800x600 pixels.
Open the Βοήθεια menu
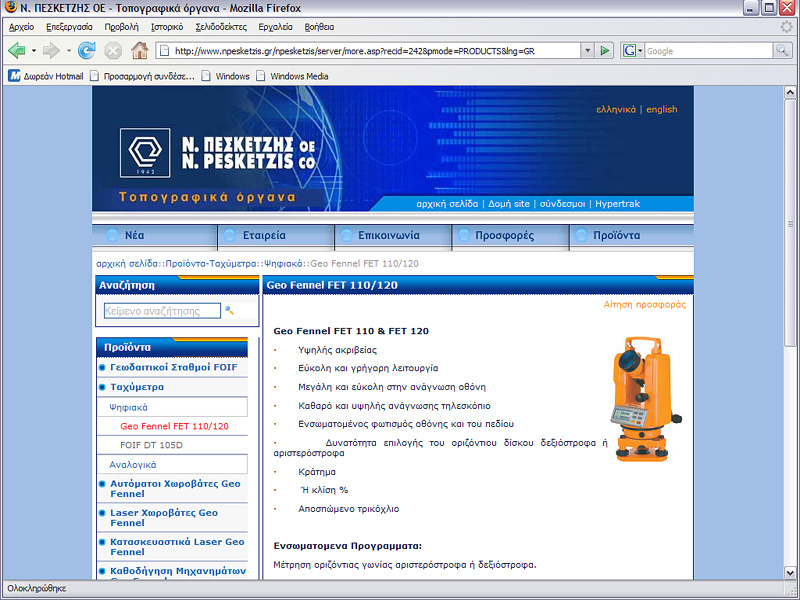(319, 27)
